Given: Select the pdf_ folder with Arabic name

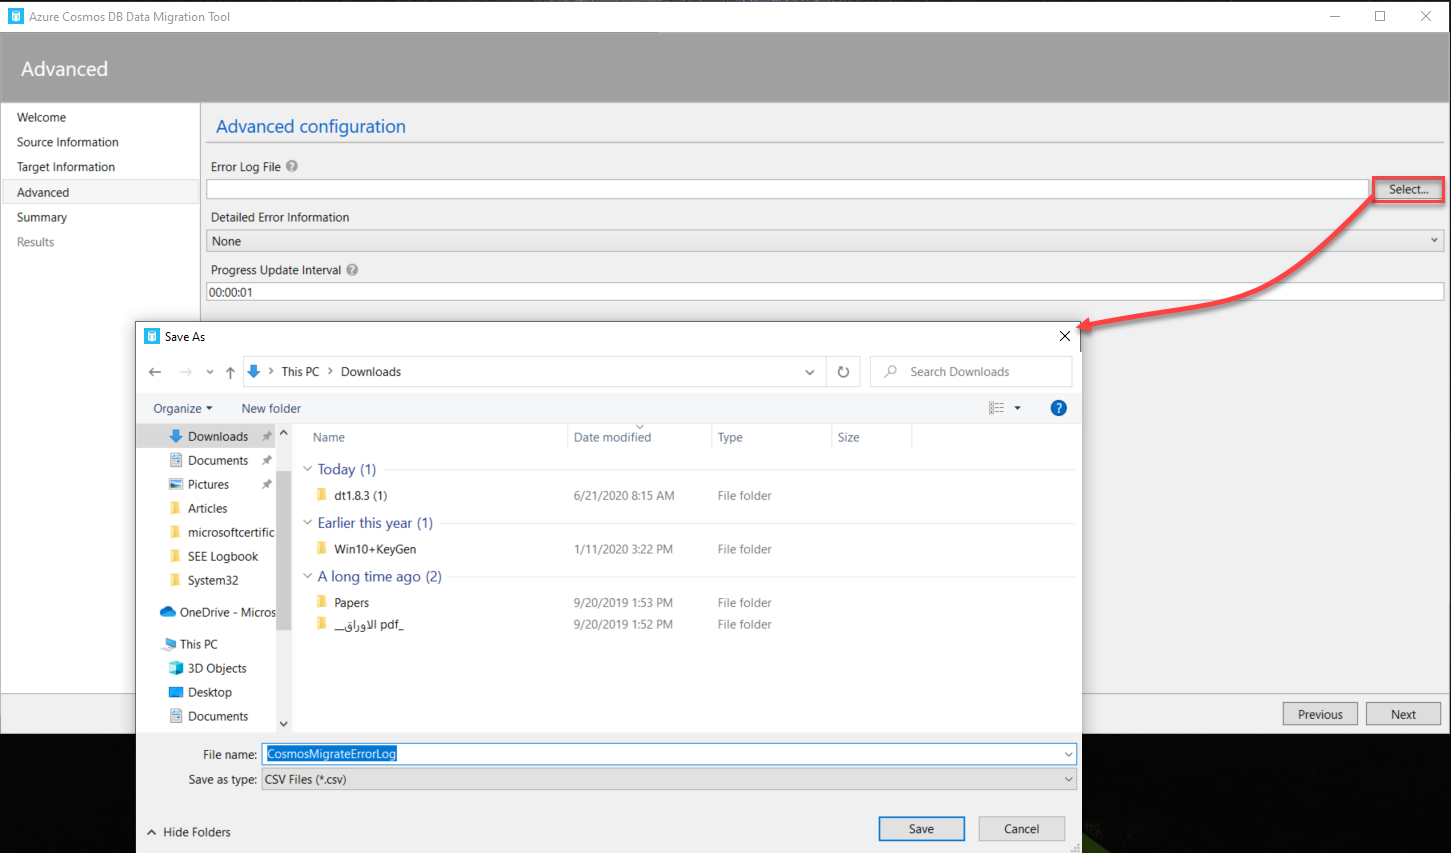Looking at the screenshot, I should 368,624.
